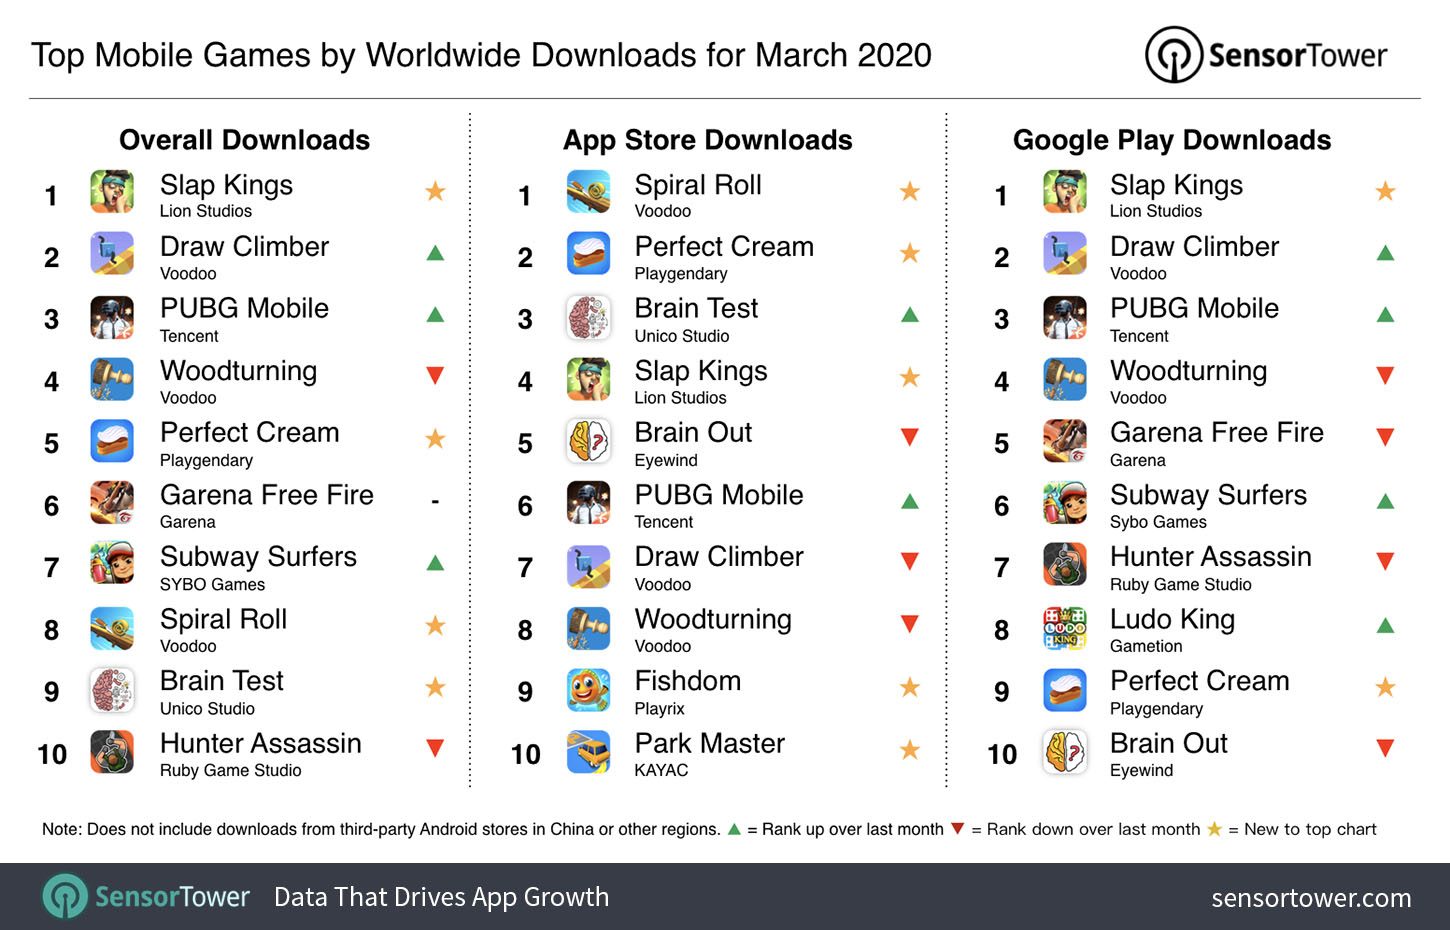Click the Unico Studio label in App Store column
Image resolution: width=1450 pixels, height=930 pixels.
click(x=682, y=336)
